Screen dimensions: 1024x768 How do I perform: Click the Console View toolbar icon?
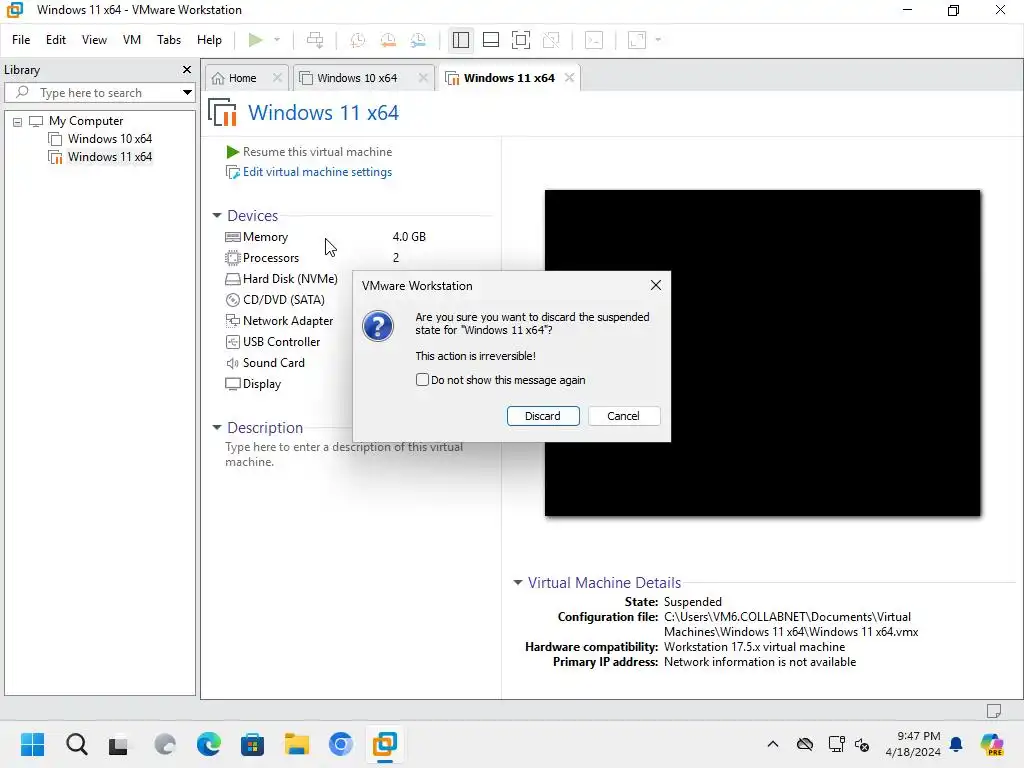(x=594, y=40)
